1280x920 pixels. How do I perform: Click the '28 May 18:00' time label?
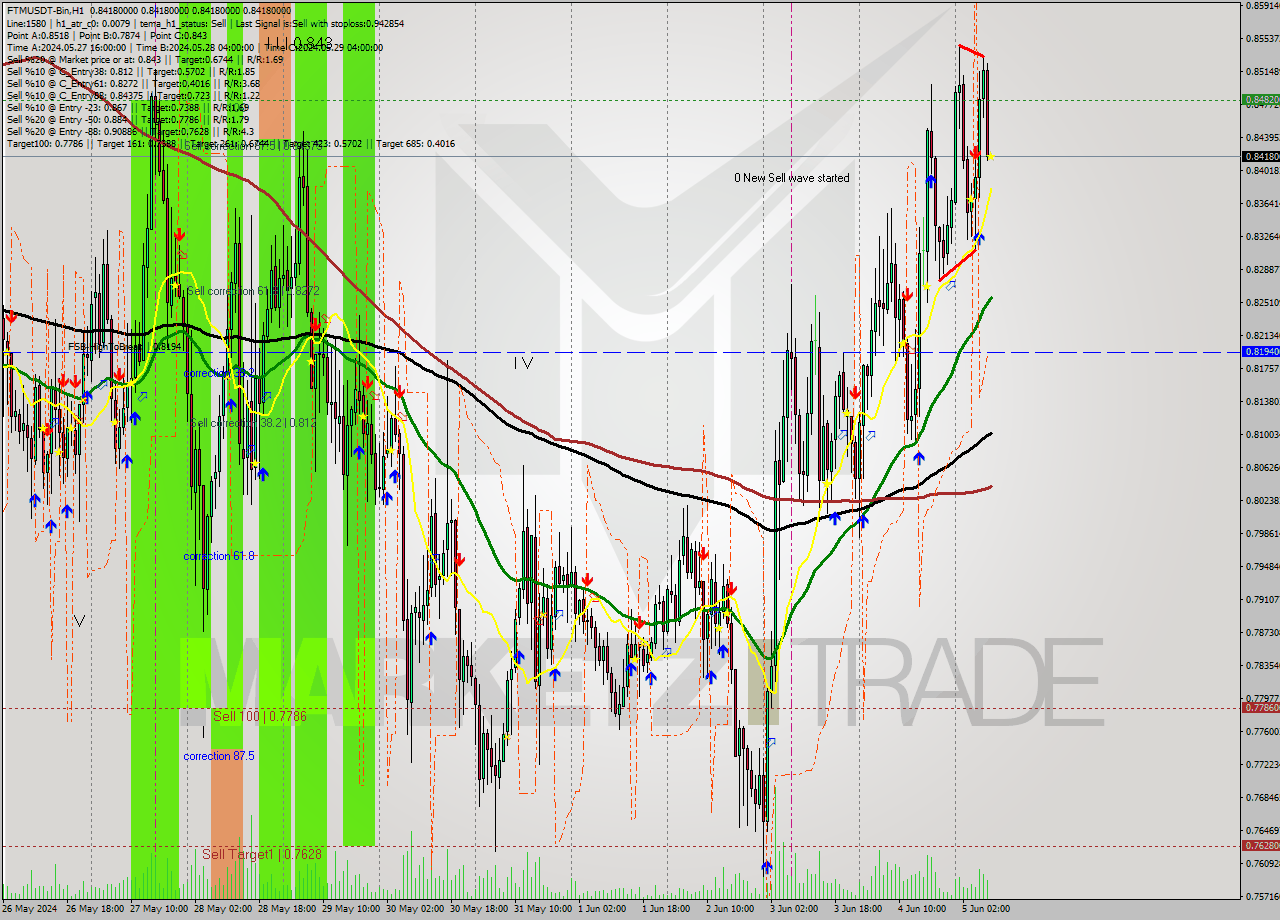pos(287,909)
